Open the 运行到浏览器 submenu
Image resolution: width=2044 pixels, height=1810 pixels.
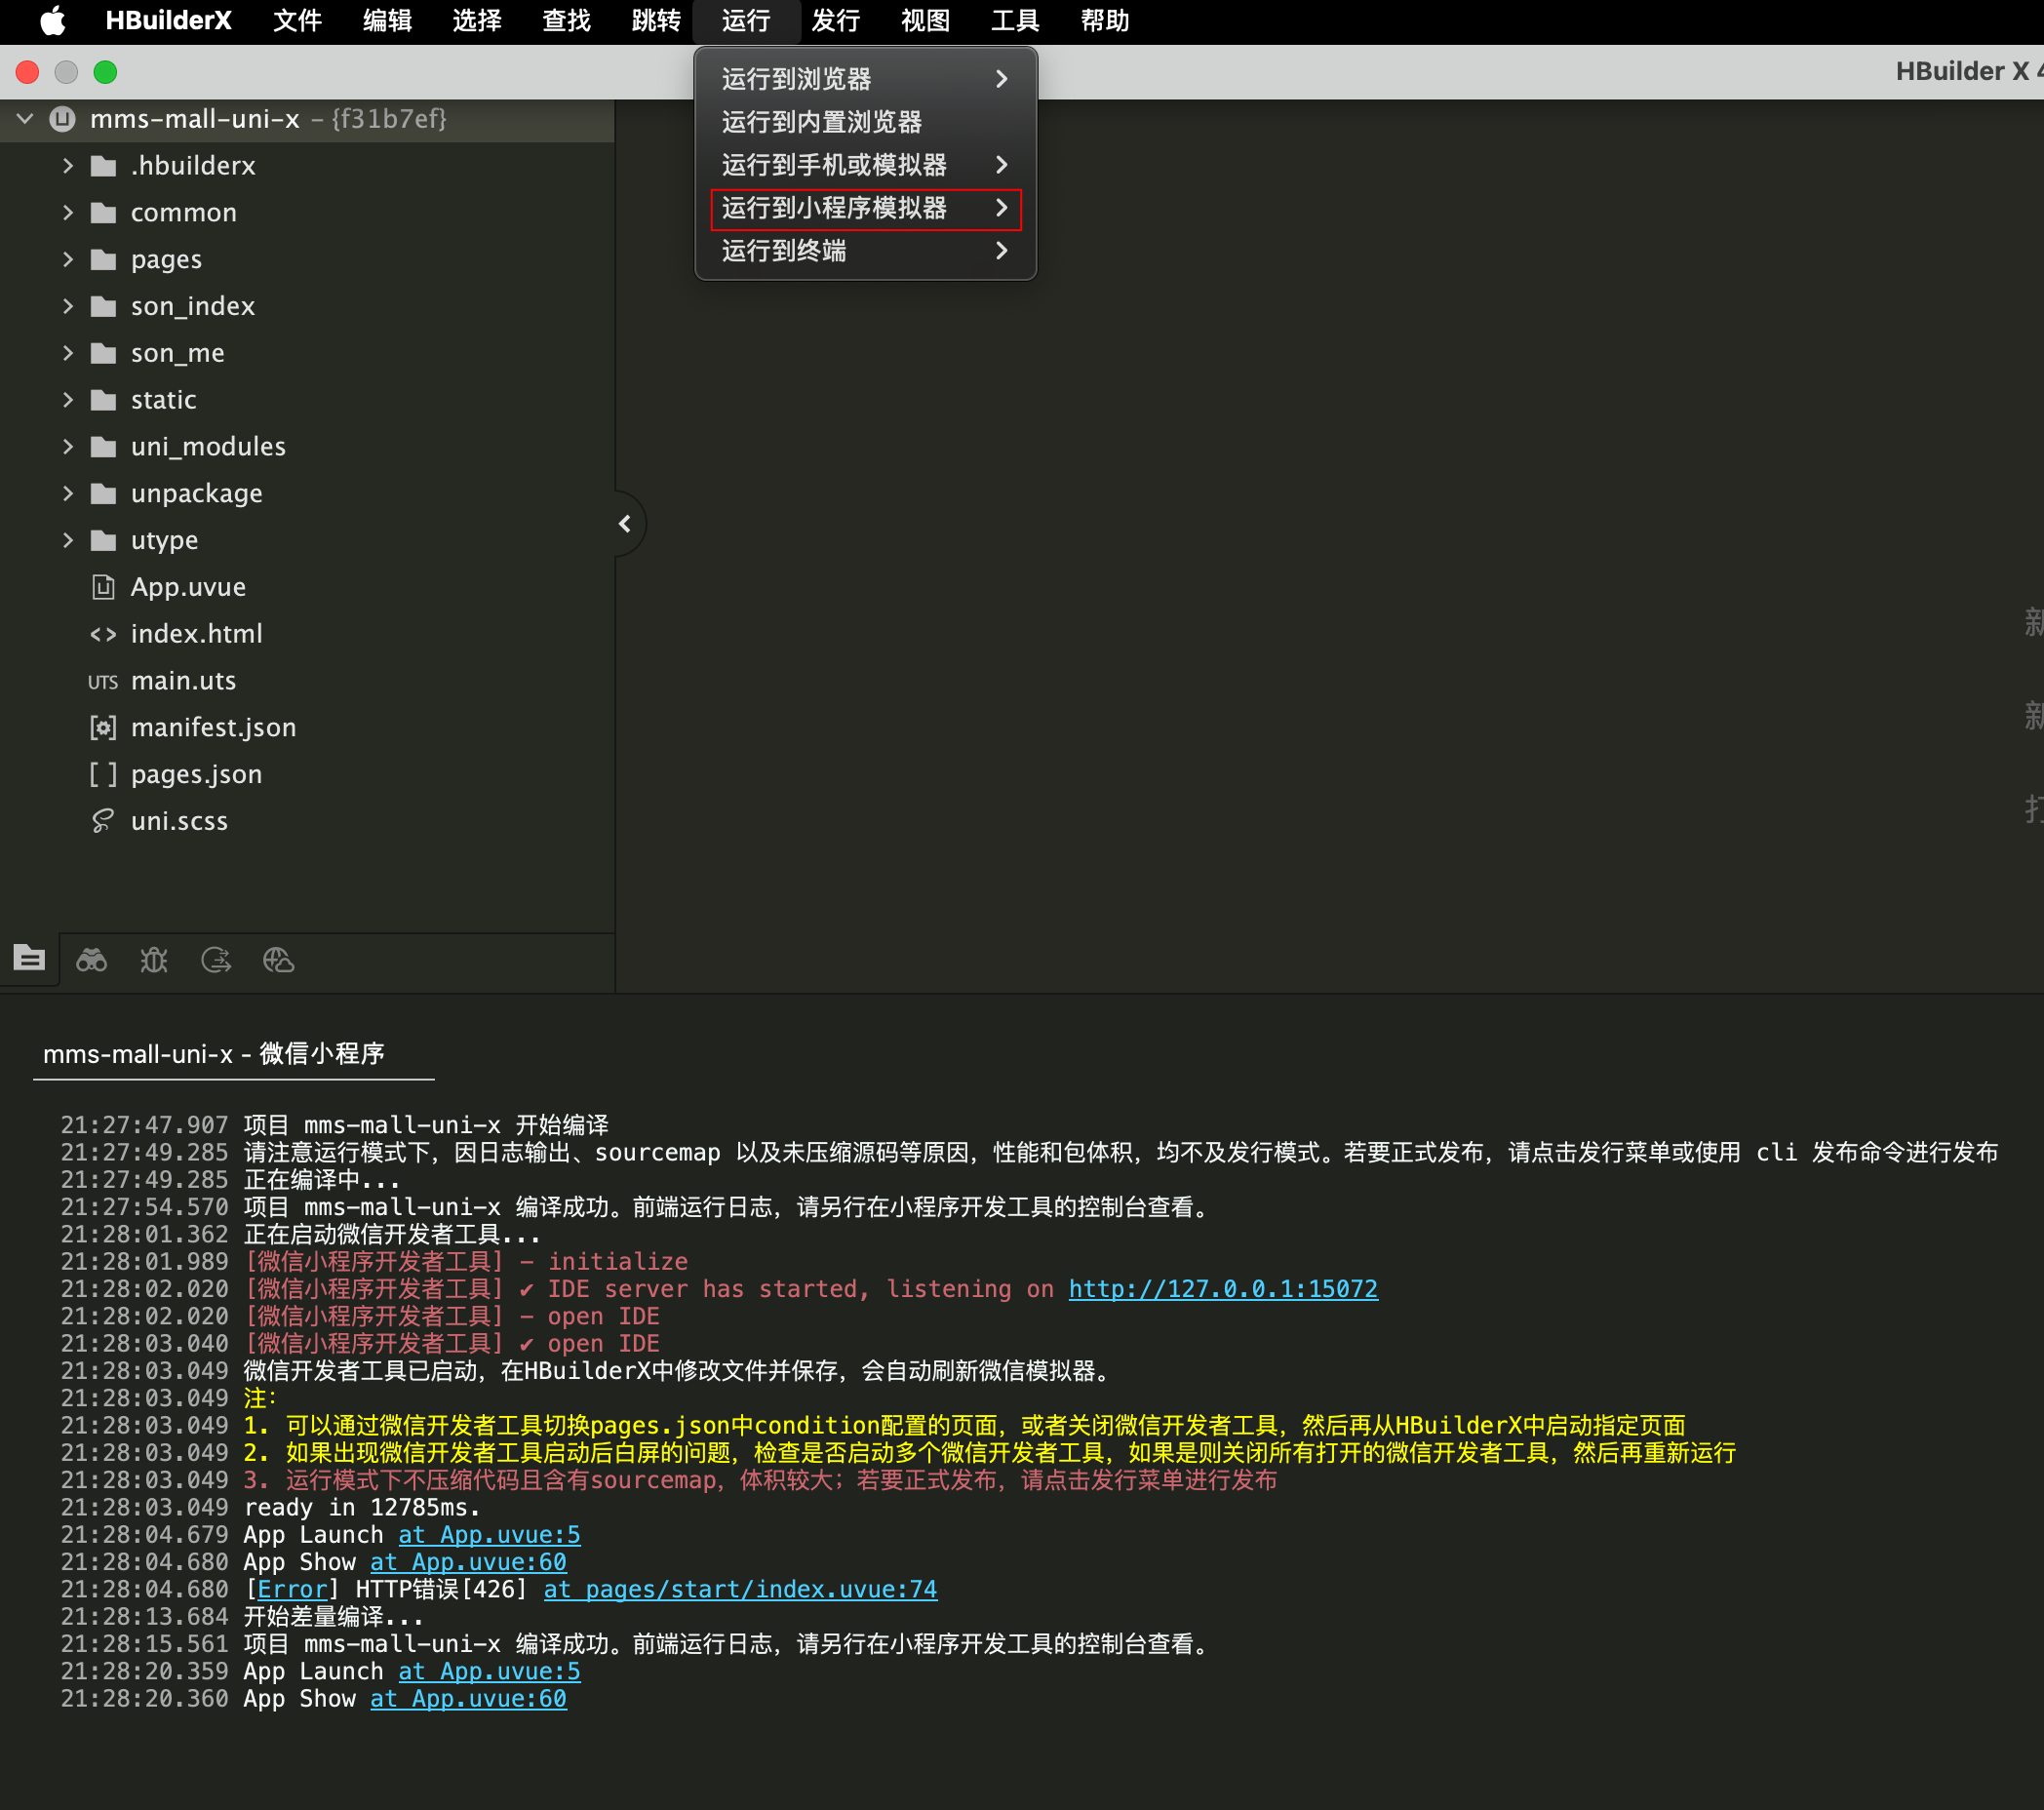pos(865,79)
